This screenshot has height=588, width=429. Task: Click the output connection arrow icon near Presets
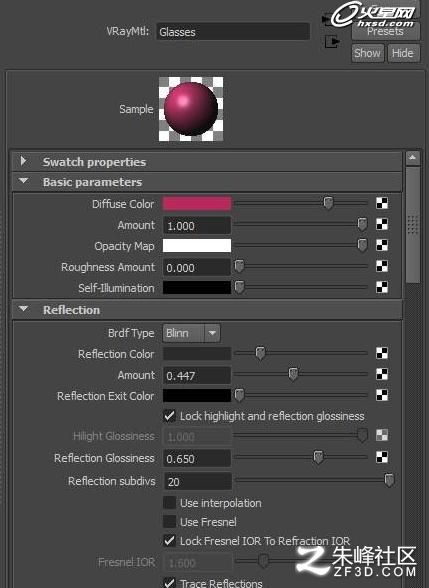coord(332,41)
